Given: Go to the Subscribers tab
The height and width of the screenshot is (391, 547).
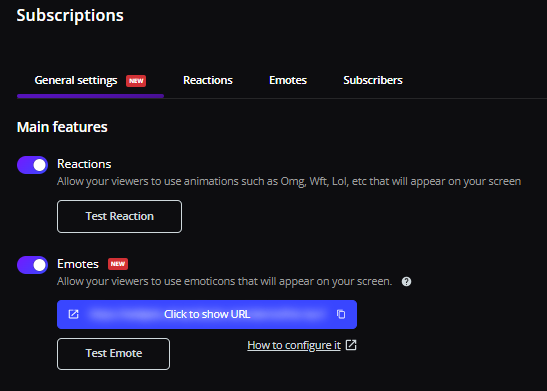Looking at the screenshot, I should click(373, 80).
